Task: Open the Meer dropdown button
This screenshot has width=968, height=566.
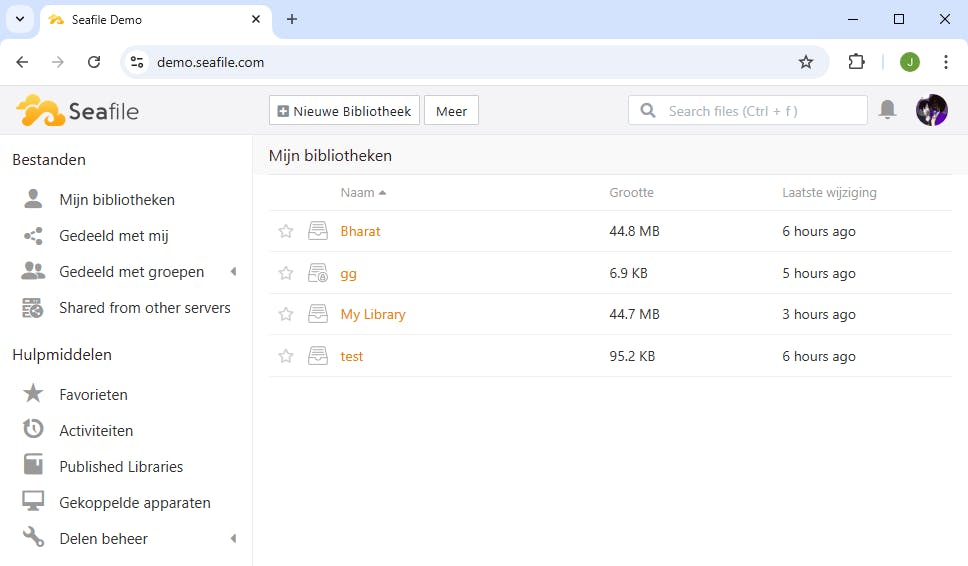Action: [451, 111]
